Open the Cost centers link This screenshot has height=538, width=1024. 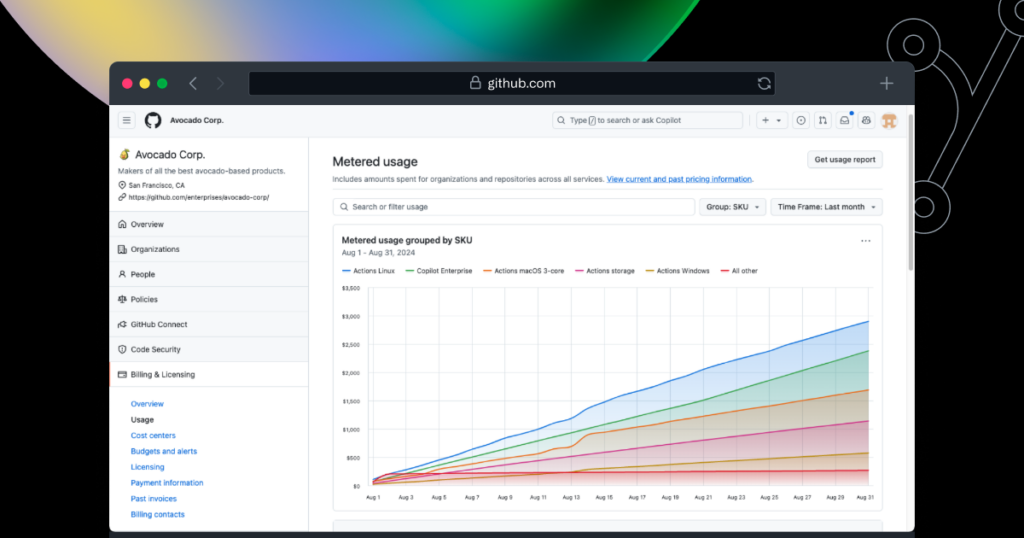153,435
